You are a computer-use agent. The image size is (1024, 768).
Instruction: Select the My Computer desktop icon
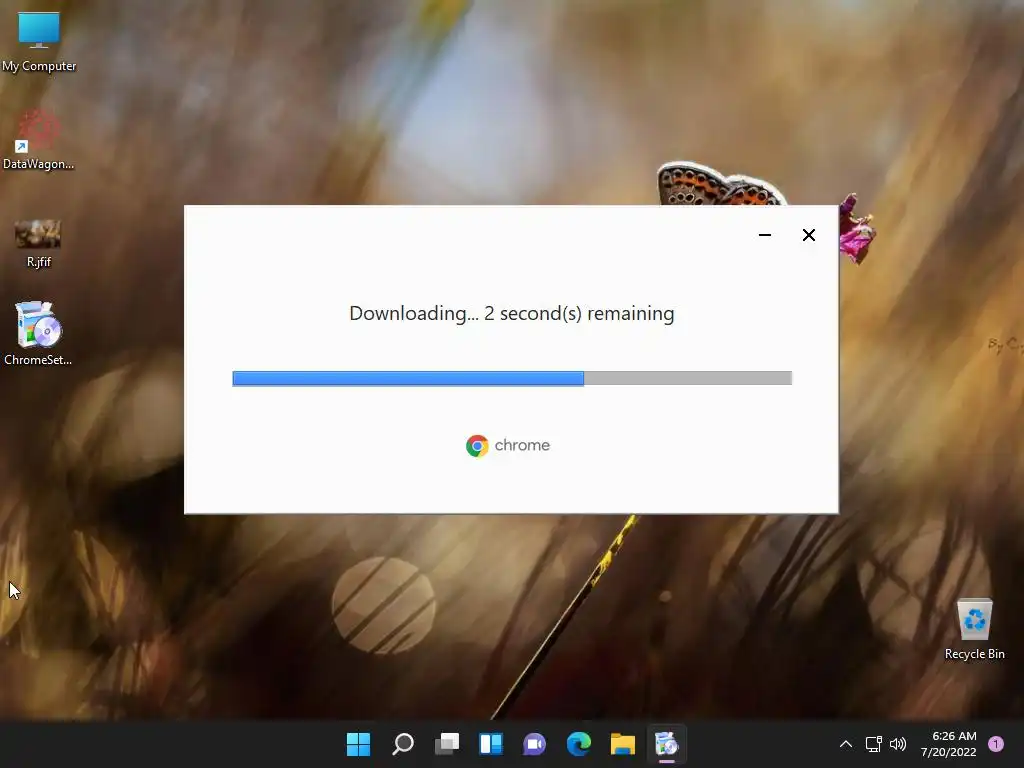[39, 42]
